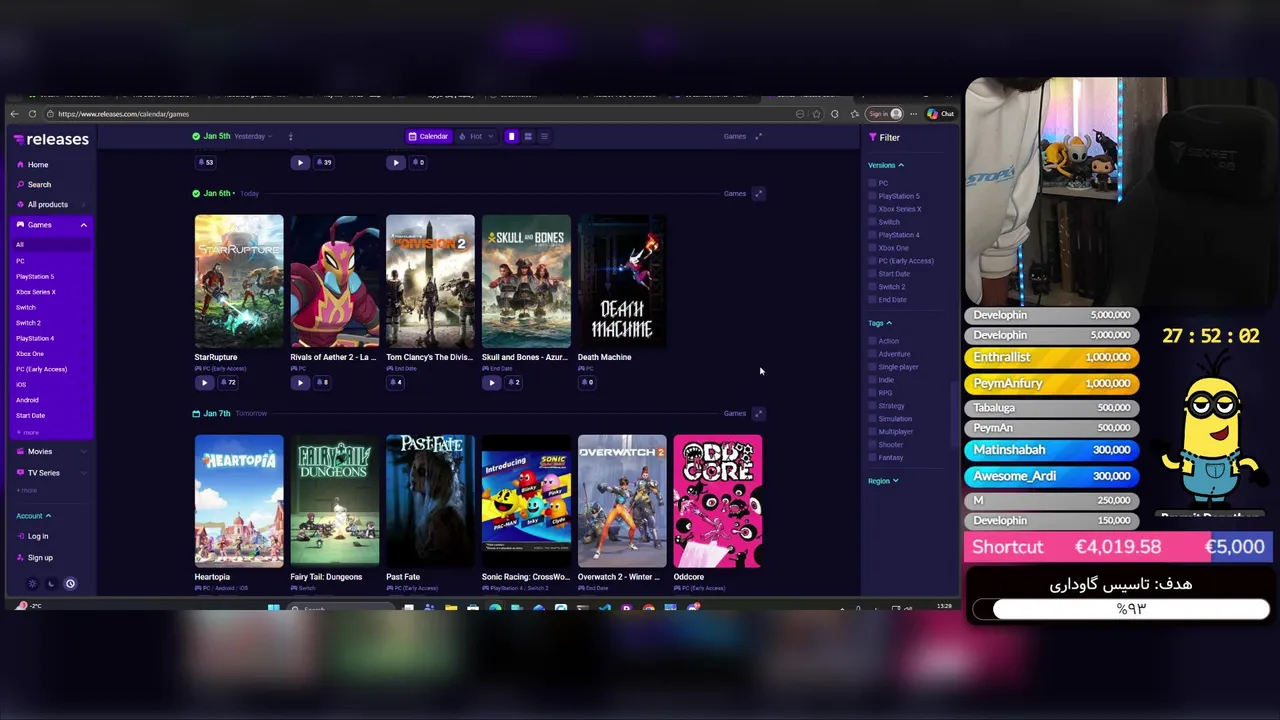Expand the Jan 5th Games section fullscreen

(x=758, y=136)
